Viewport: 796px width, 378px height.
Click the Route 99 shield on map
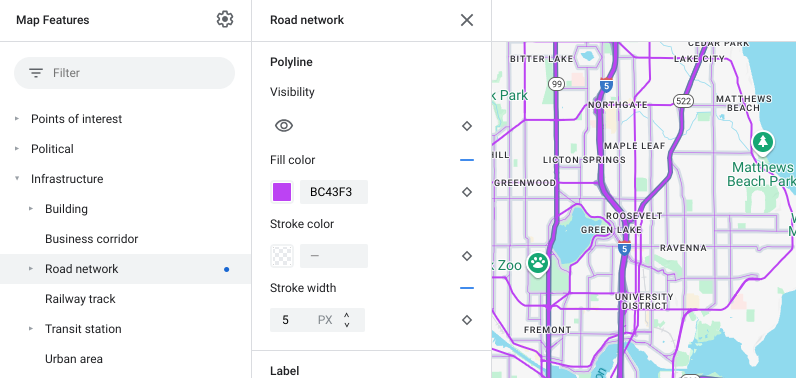click(x=557, y=84)
